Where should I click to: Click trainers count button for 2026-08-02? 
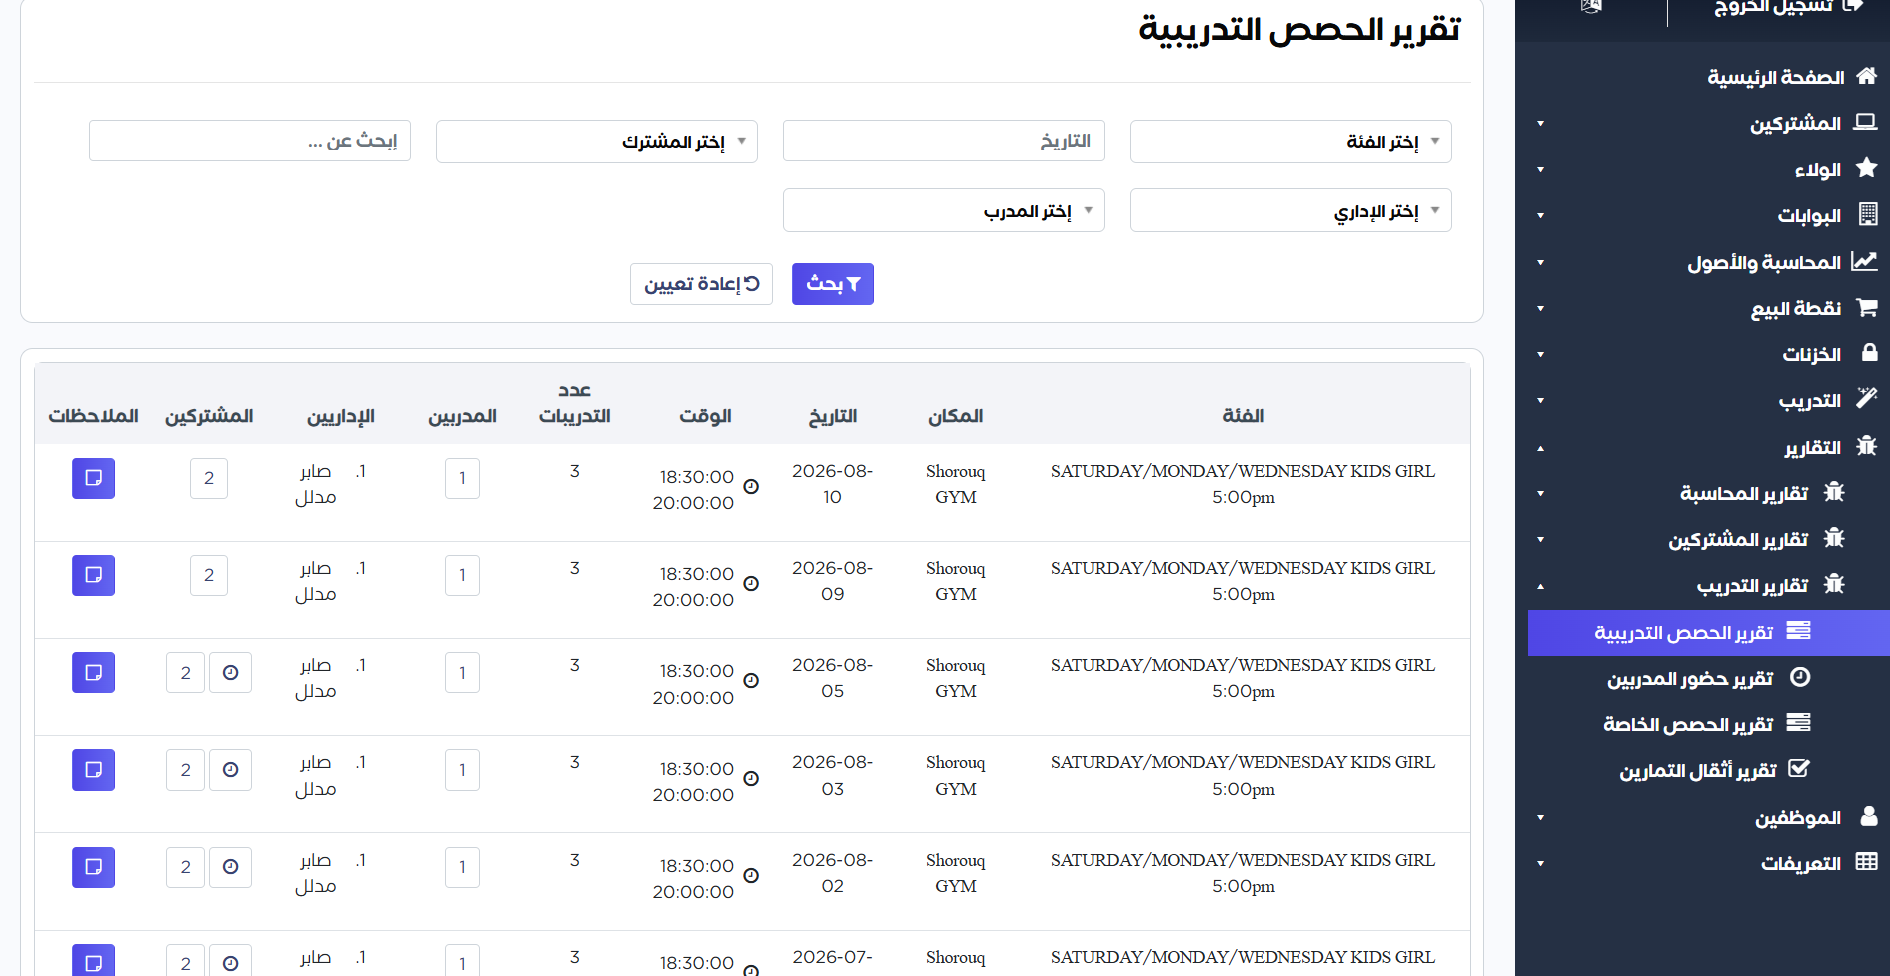coord(462,867)
